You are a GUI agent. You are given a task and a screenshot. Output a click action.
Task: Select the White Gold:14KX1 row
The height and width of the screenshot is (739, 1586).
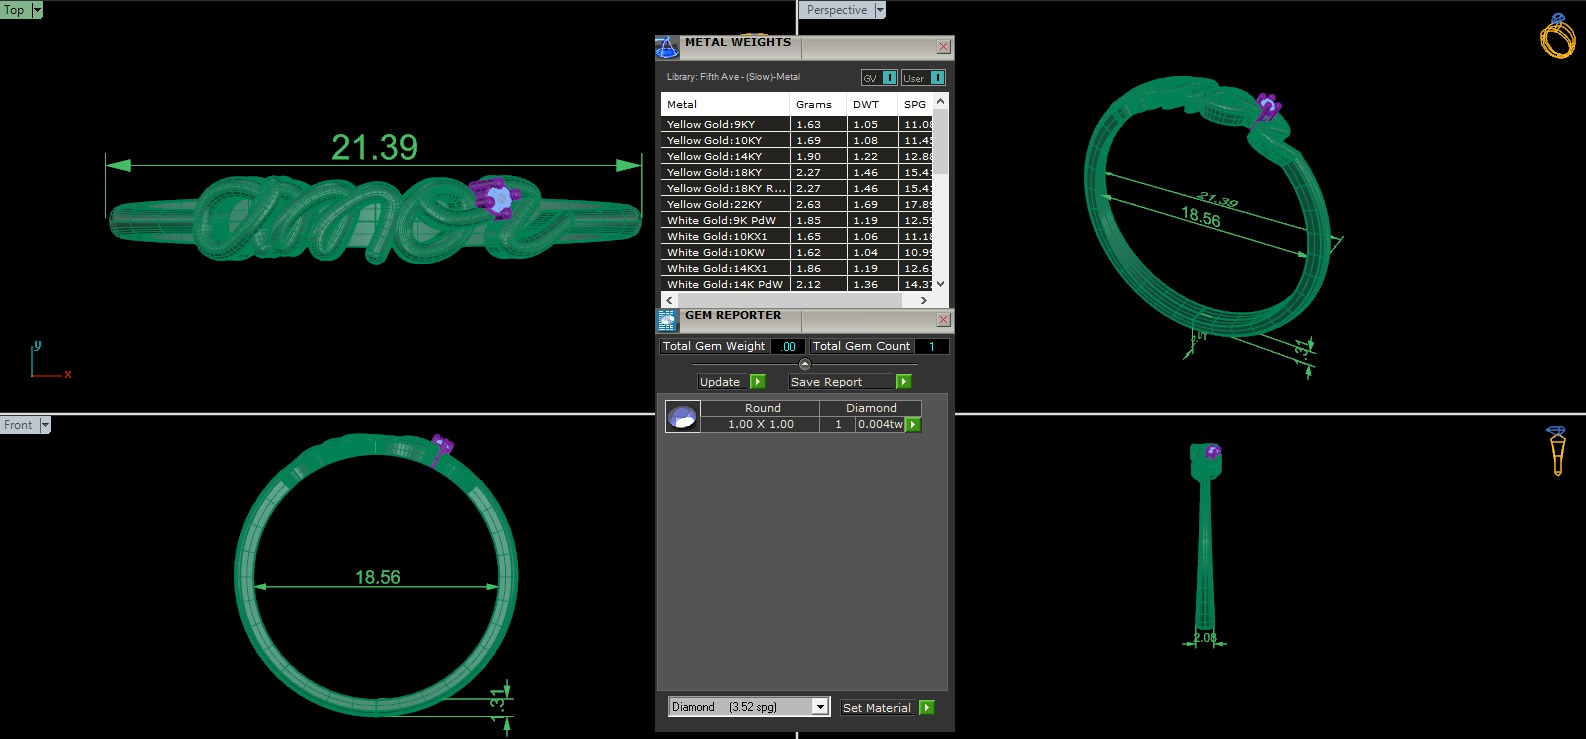point(797,268)
